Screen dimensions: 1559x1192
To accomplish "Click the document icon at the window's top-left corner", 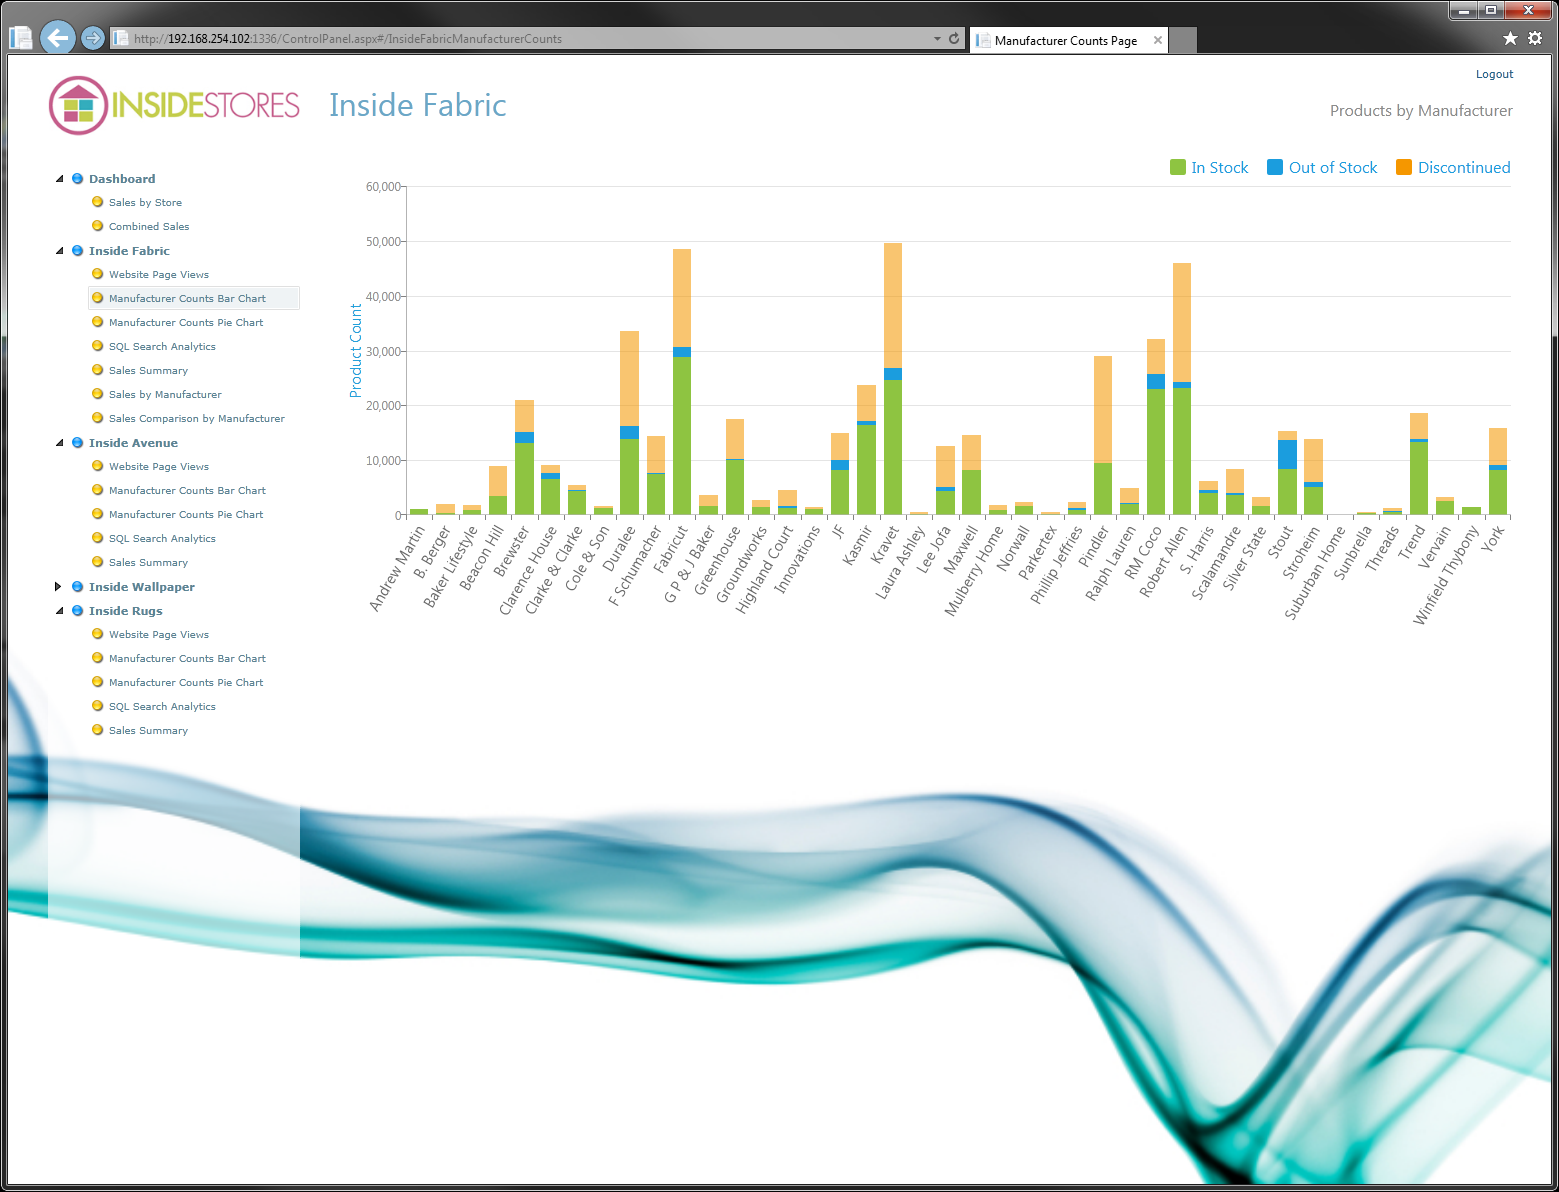I will click(20, 38).
